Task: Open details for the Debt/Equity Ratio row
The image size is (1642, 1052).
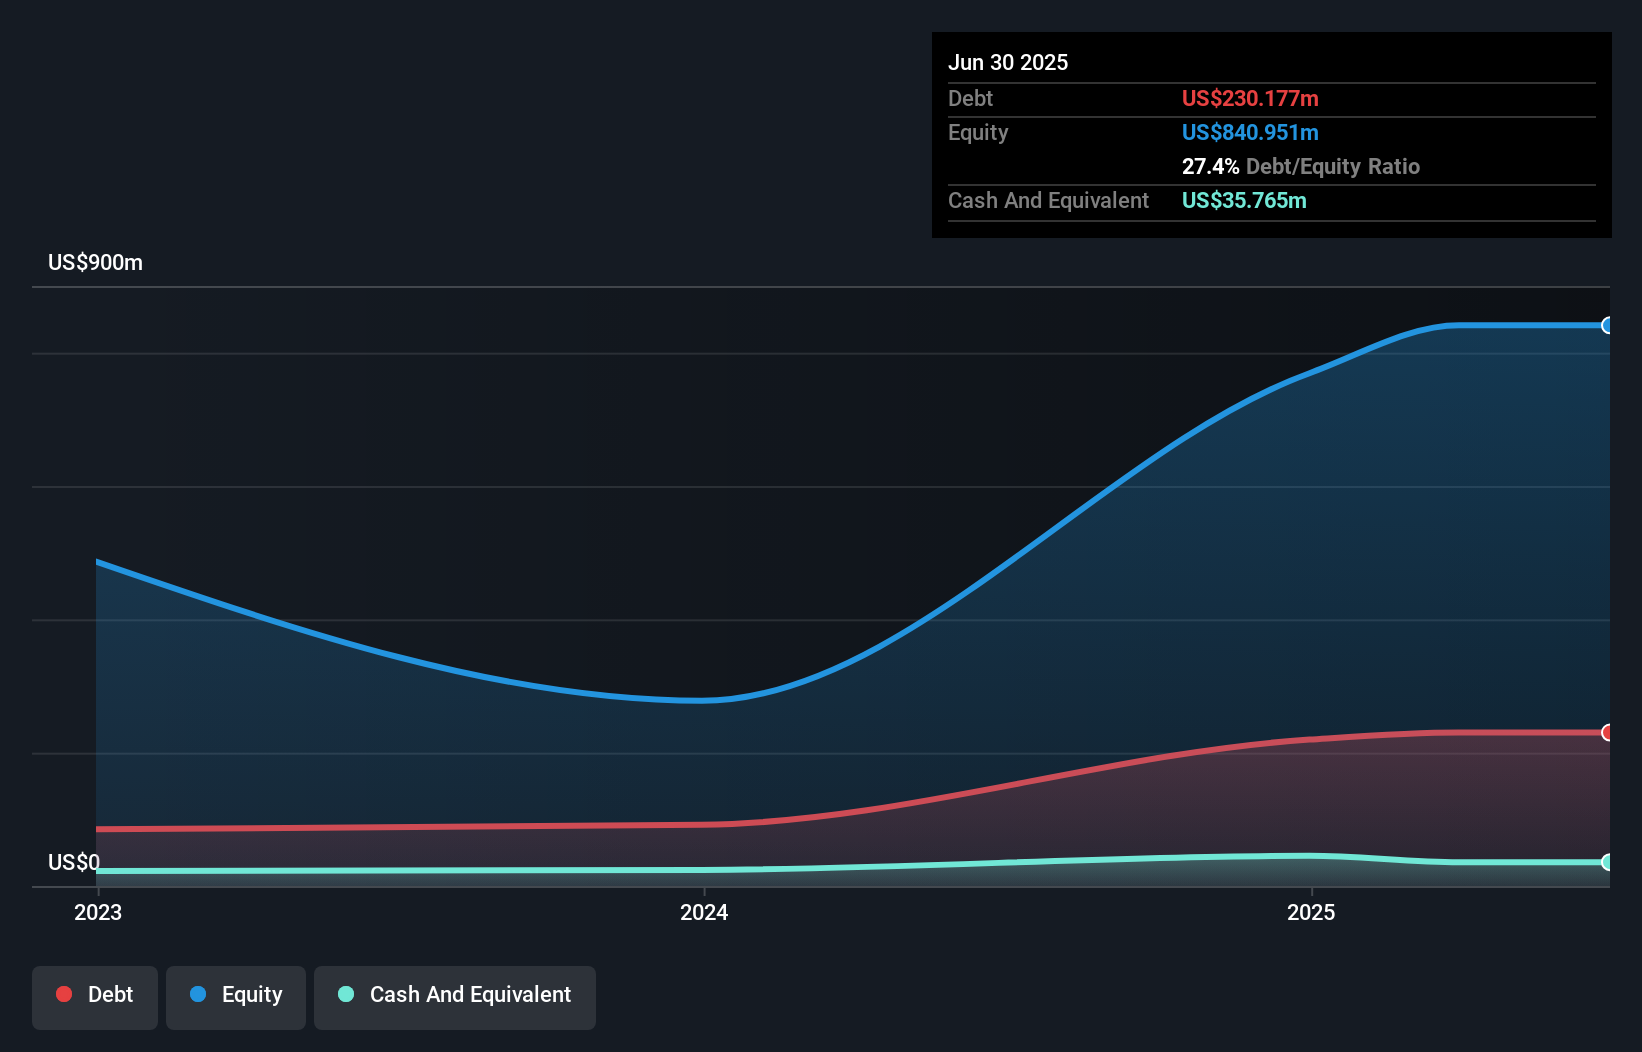Action: (1301, 166)
